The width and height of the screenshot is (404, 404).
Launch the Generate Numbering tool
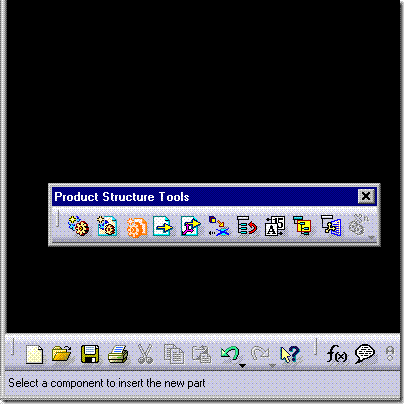275,226
